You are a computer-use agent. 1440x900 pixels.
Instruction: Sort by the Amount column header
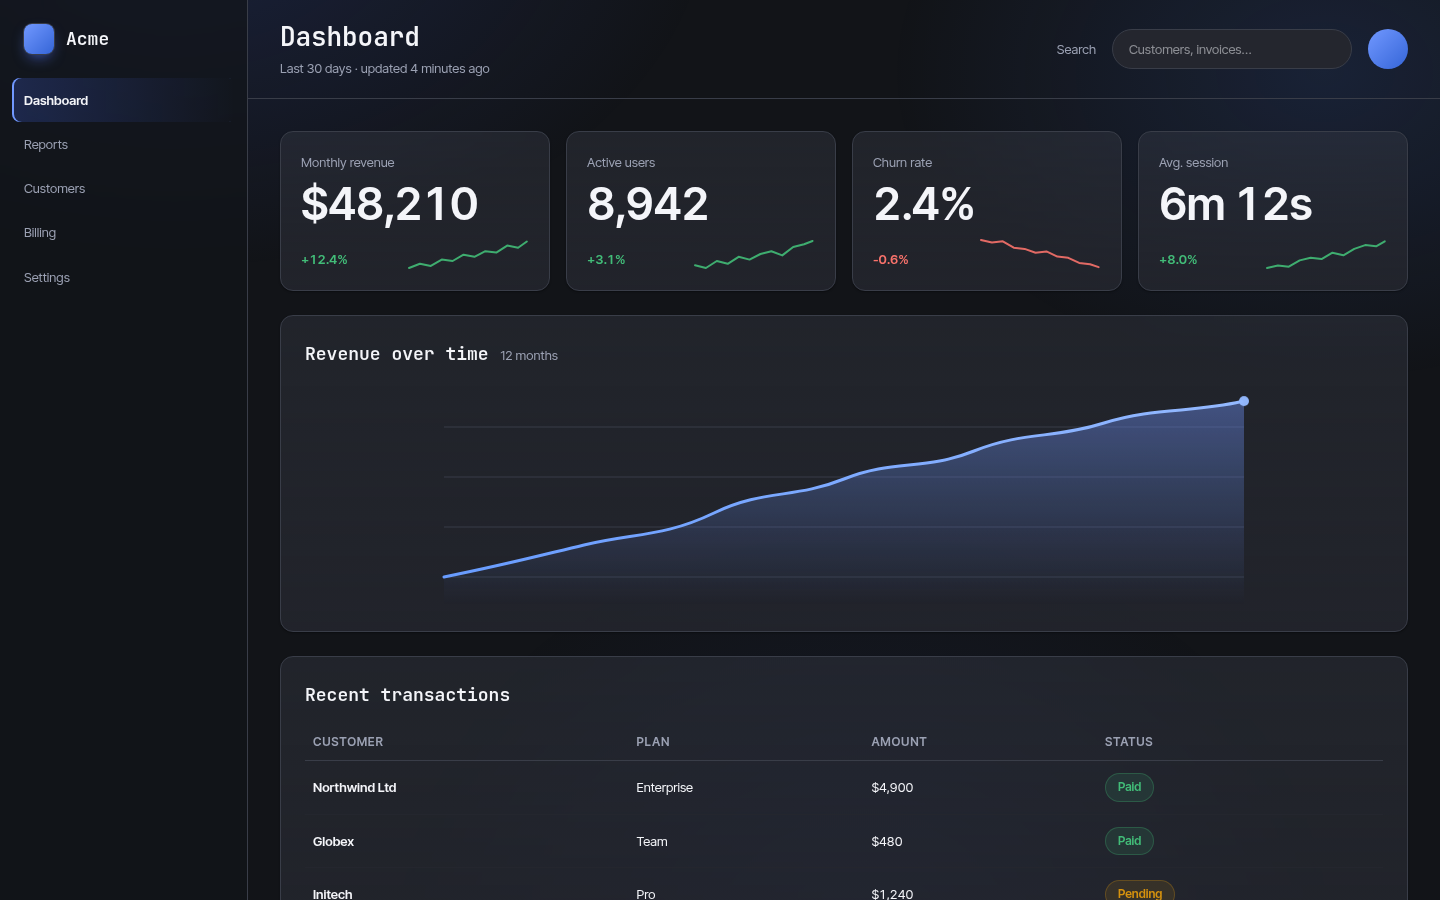[x=899, y=742]
